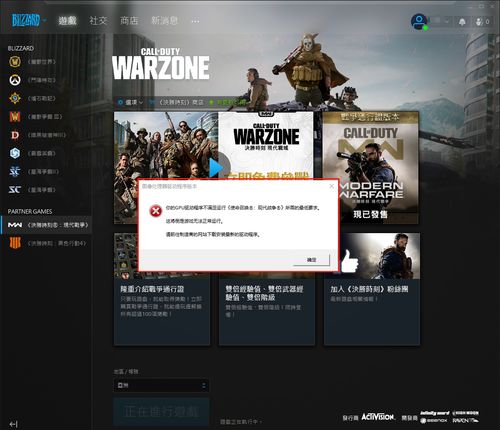Image resolution: width=500 pixels, height=430 pixels.
Task: Switch to the 社交 tab
Action: pos(98,21)
